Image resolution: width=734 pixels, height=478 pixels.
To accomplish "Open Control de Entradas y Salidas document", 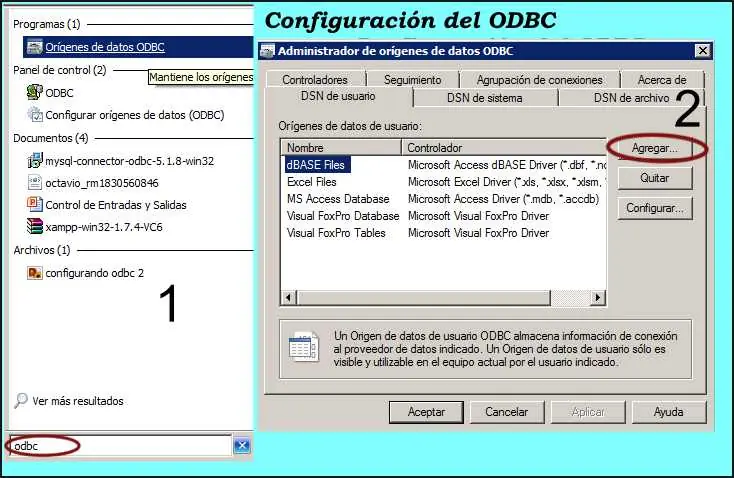I will 116,205.
